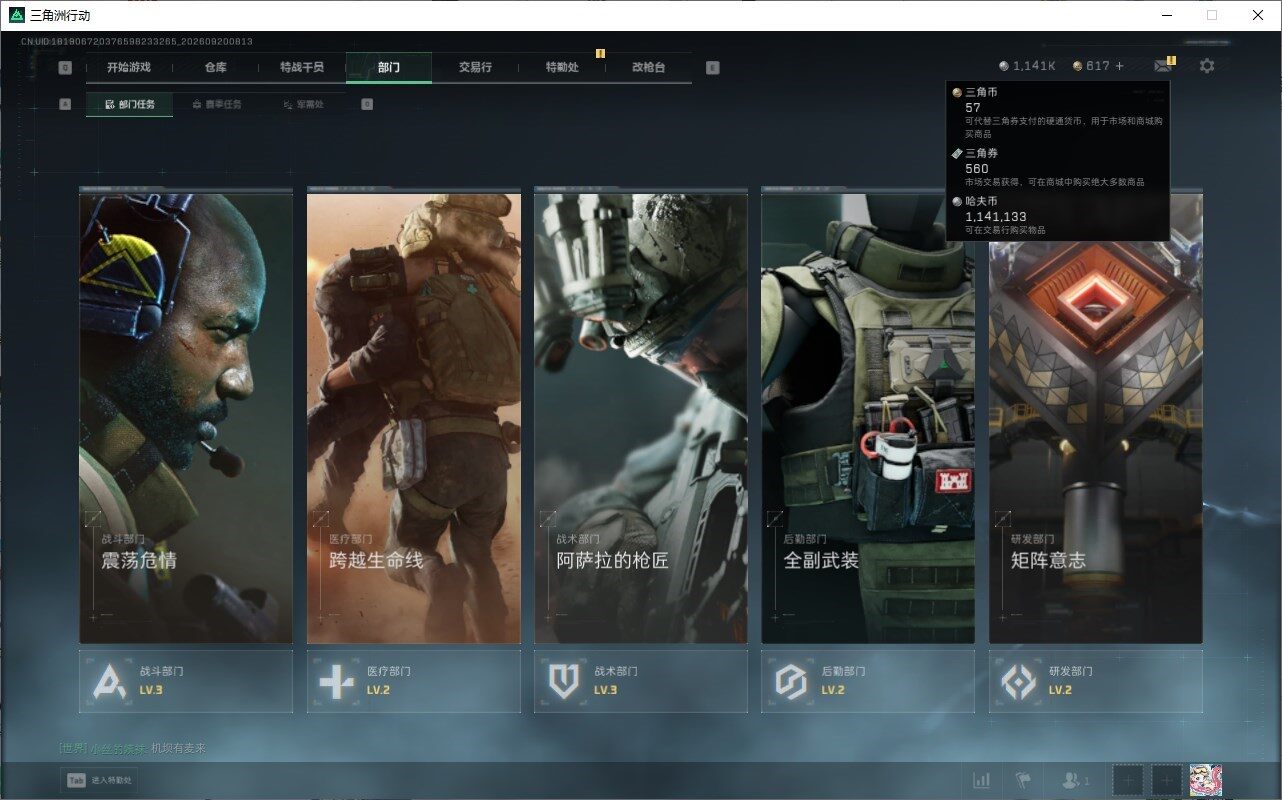Click the CN UID text at top left
Image resolution: width=1282 pixels, height=800 pixels.
click(x=137, y=42)
